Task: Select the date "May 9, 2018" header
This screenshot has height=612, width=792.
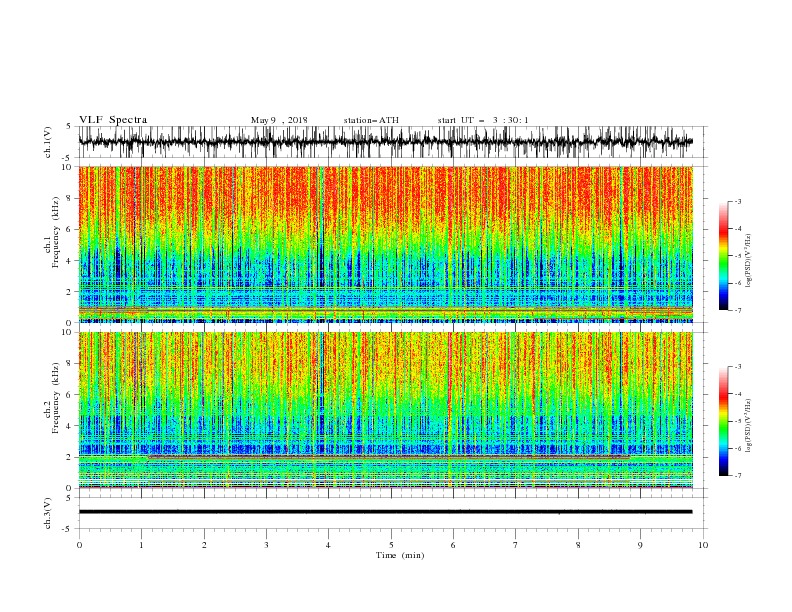Action: click(x=279, y=120)
